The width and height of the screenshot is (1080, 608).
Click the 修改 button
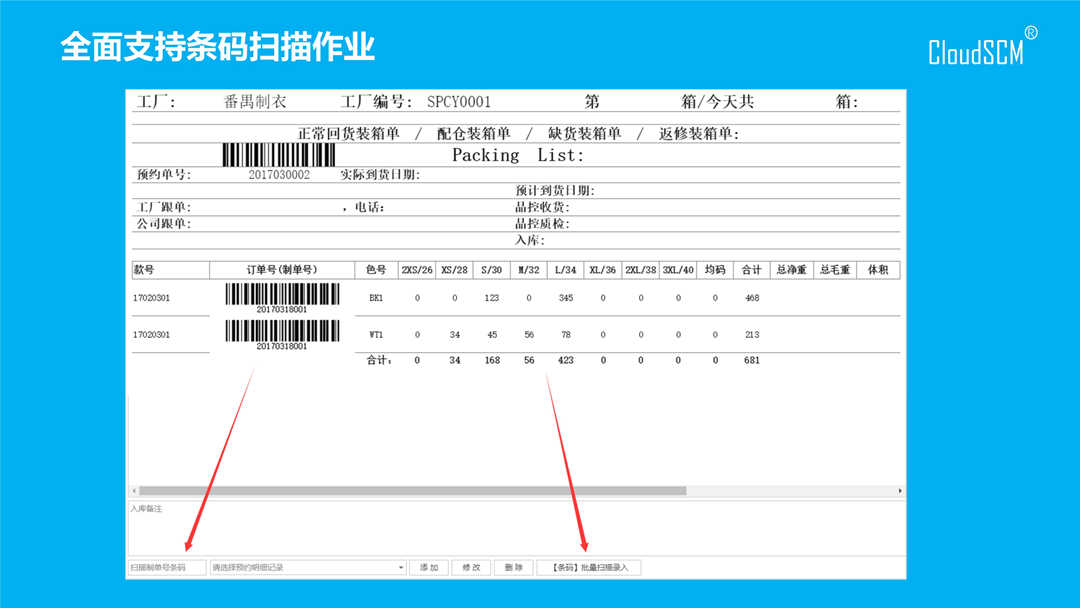471,567
